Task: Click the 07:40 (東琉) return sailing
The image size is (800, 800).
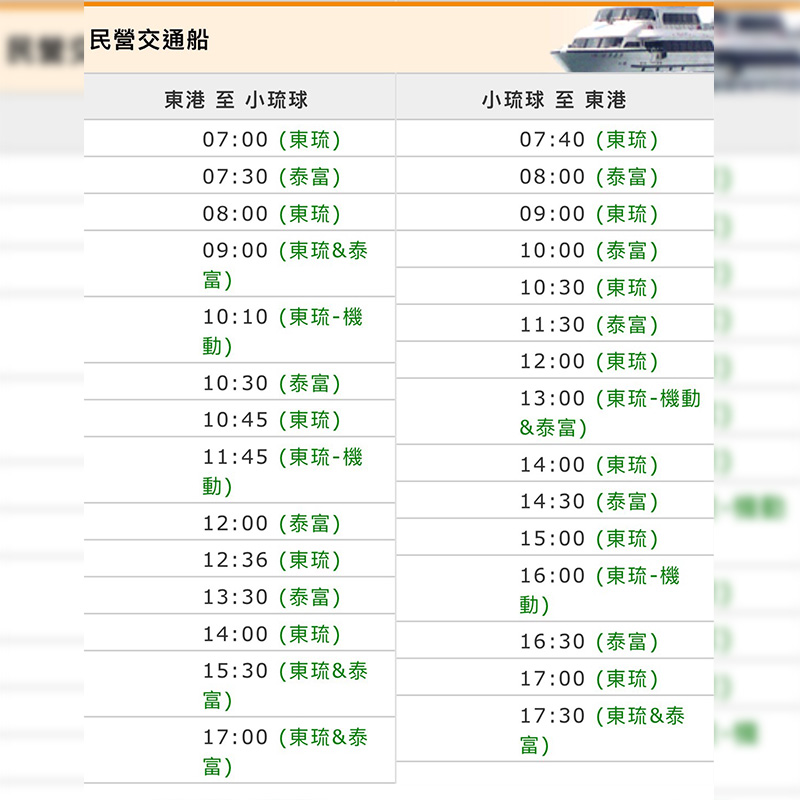Action: click(x=588, y=140)
